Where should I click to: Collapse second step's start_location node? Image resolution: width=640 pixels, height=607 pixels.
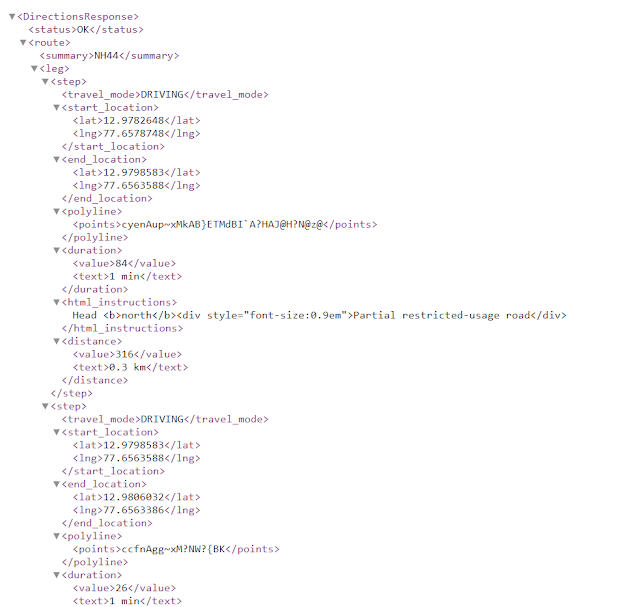(x=57, y=432)
